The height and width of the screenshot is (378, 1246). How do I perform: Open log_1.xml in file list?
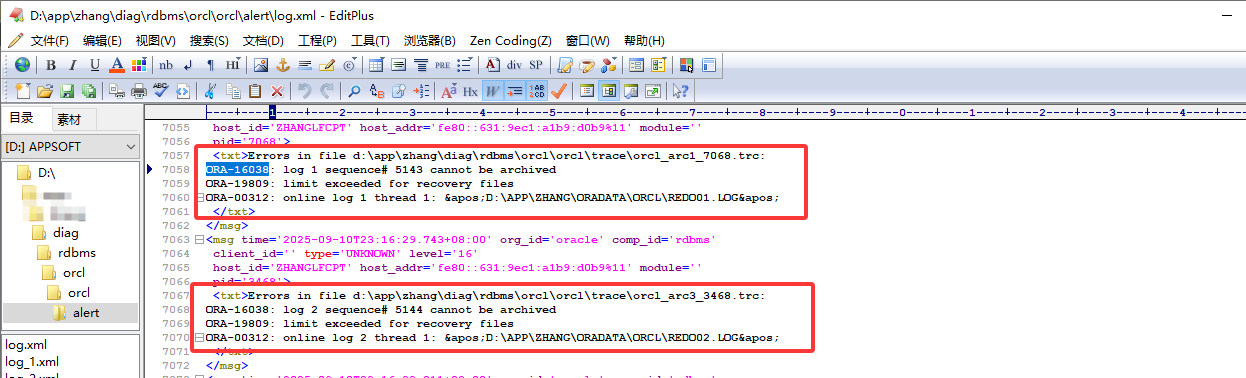point(31,361)
